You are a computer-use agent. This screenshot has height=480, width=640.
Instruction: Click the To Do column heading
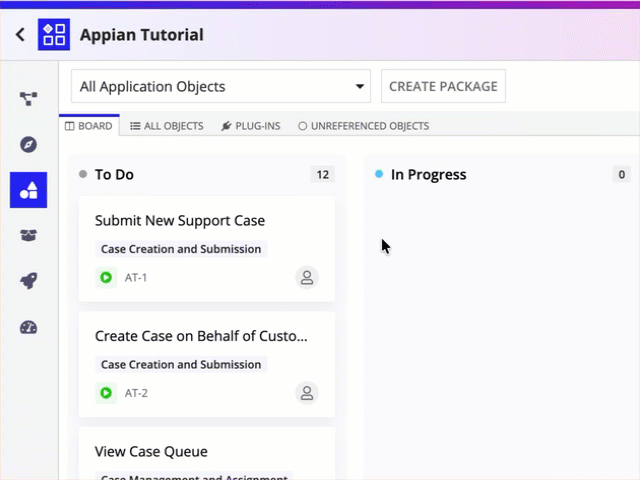(x=114, y=174)
